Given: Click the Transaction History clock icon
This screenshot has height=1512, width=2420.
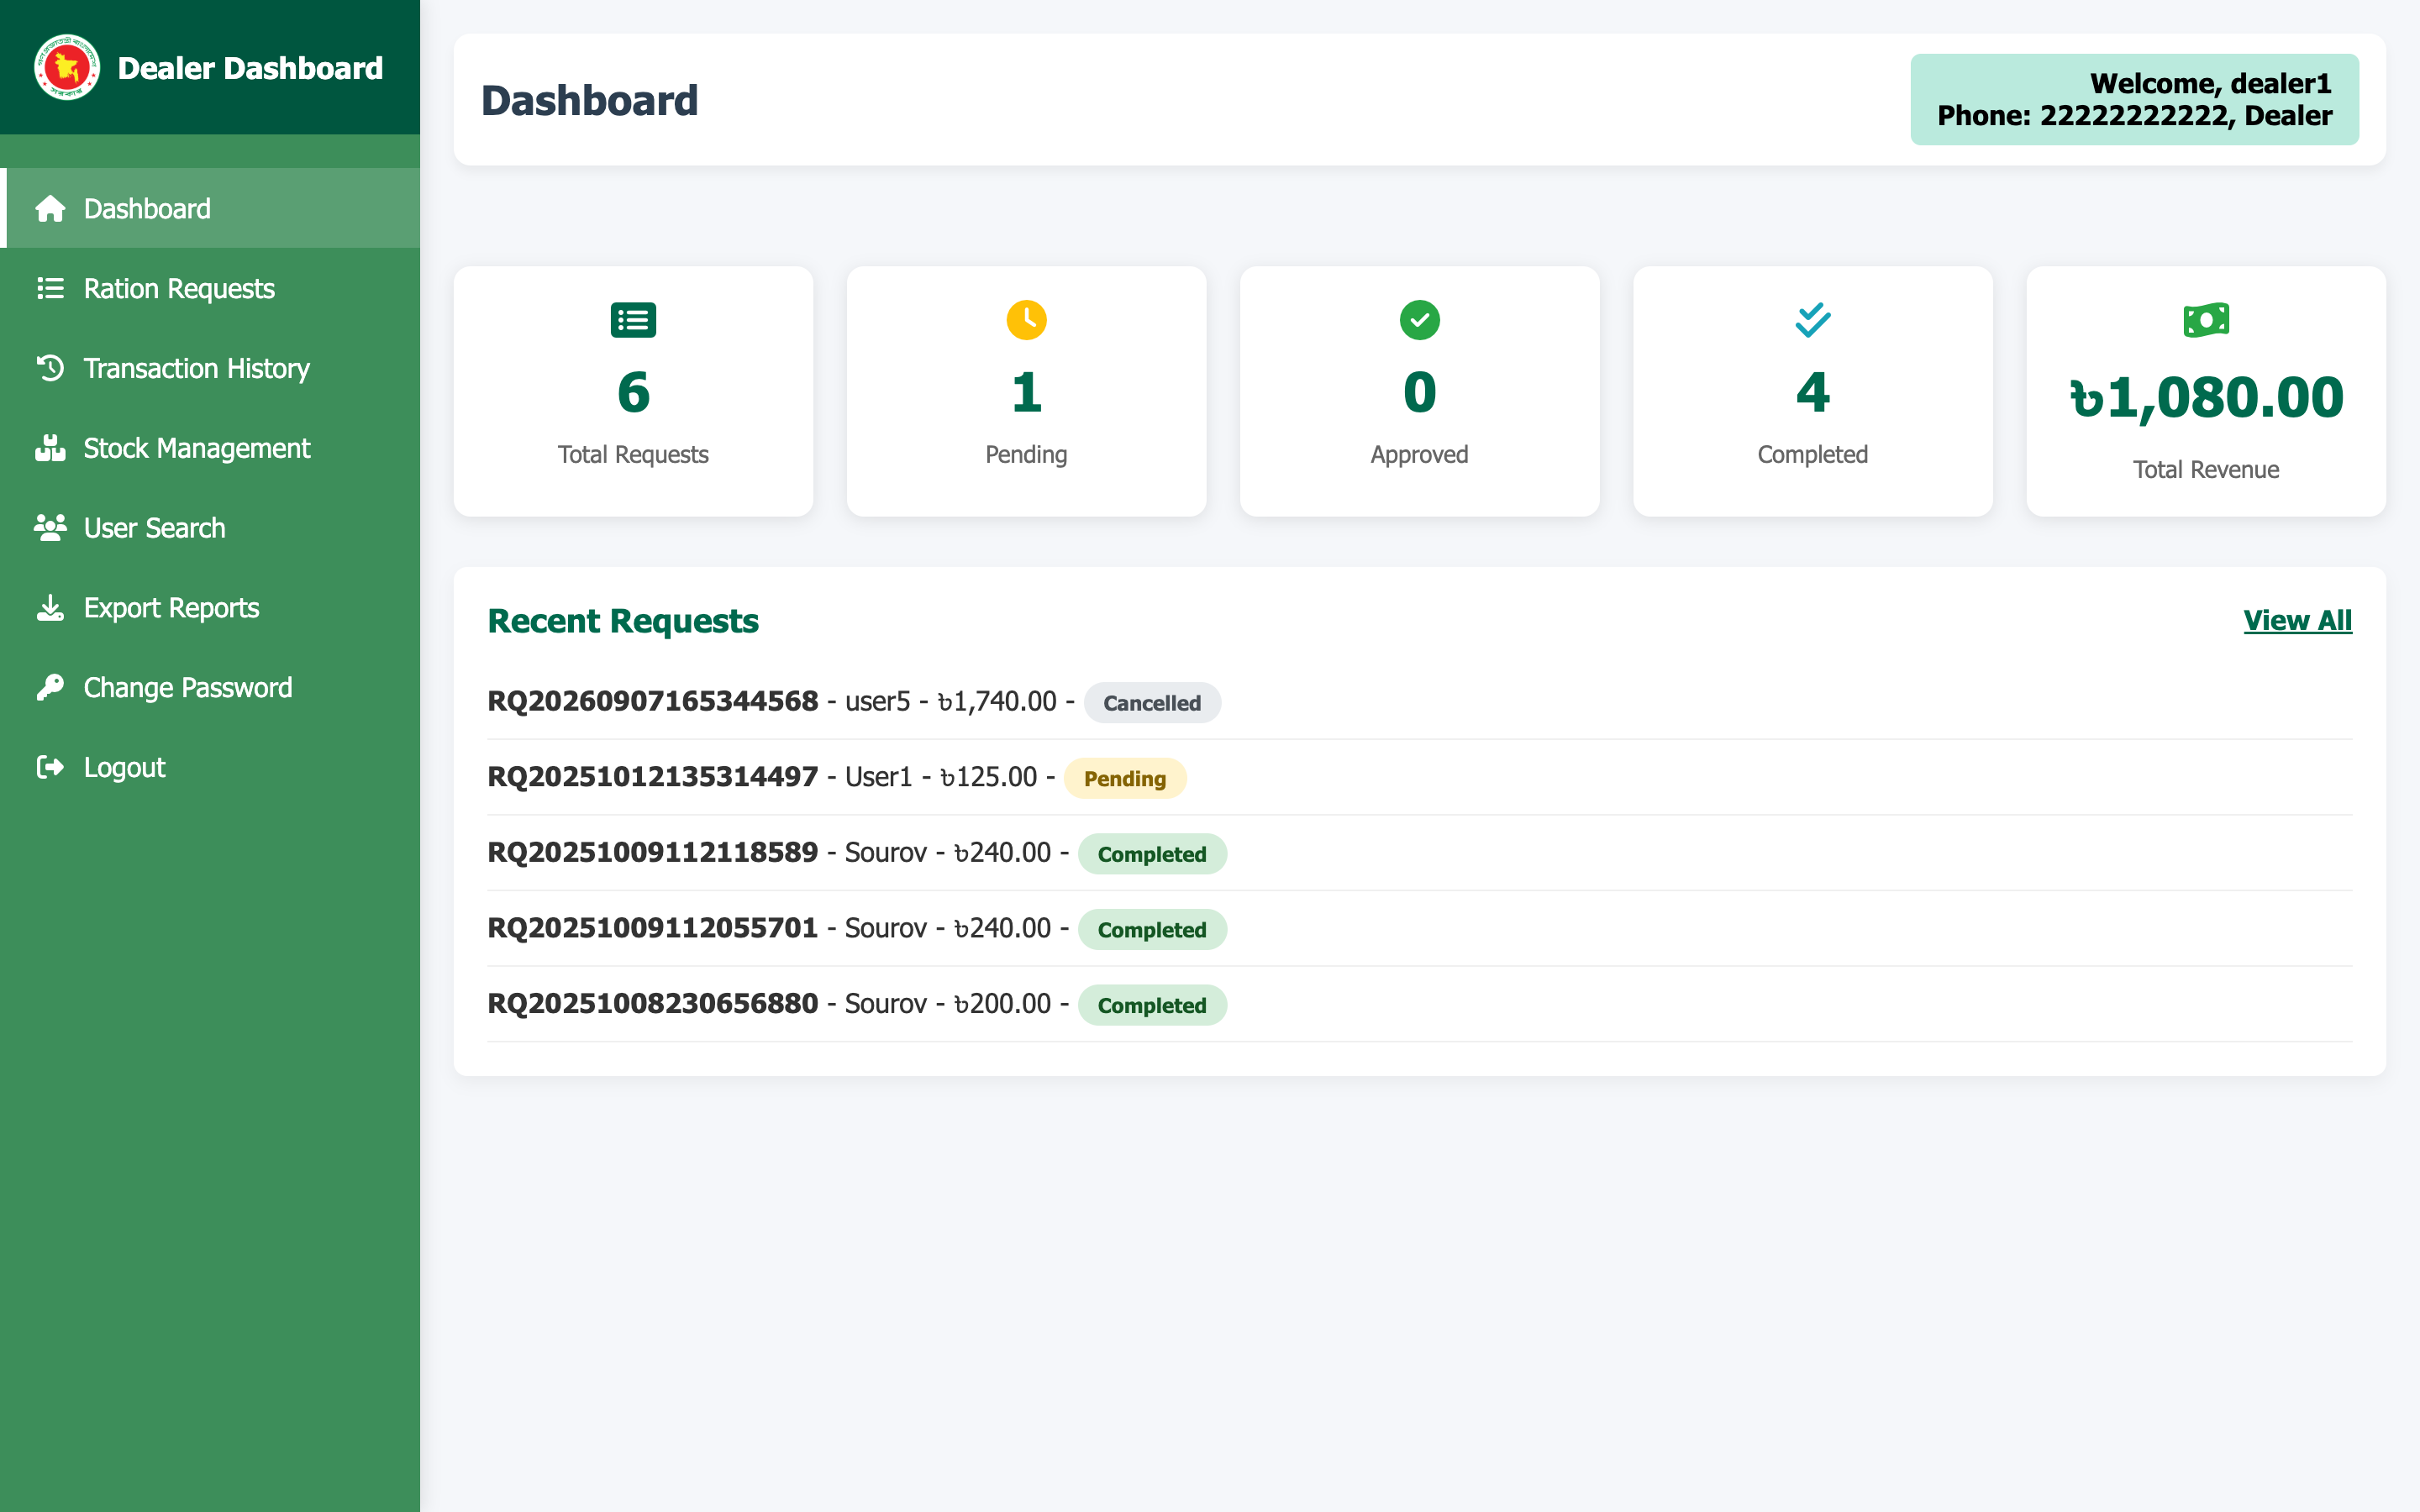Looking at the screenshot, I should click(x=50, y=368).
